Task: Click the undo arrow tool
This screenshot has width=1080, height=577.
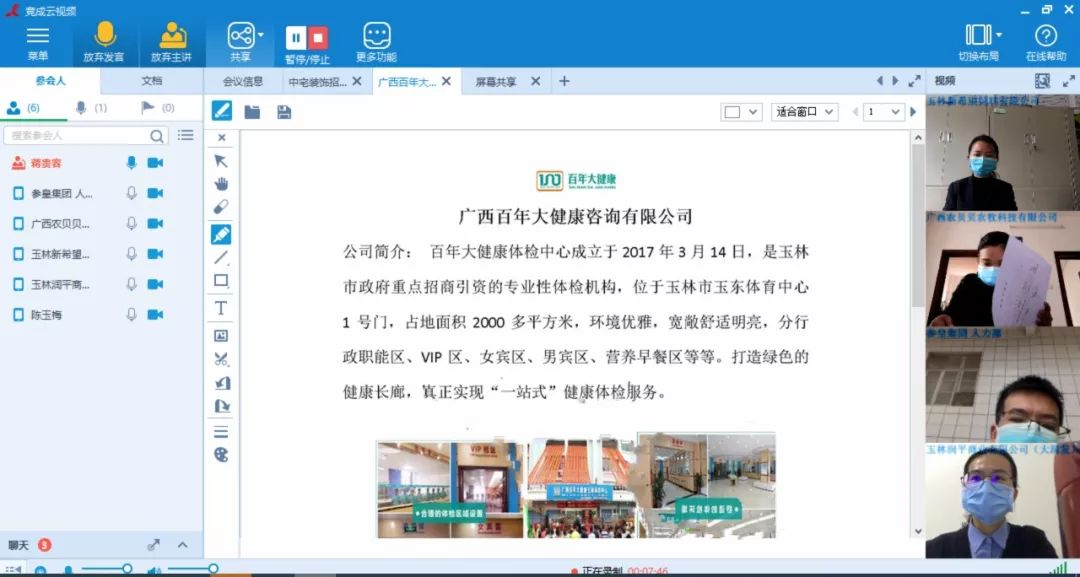Action: (x=222, y=383)
